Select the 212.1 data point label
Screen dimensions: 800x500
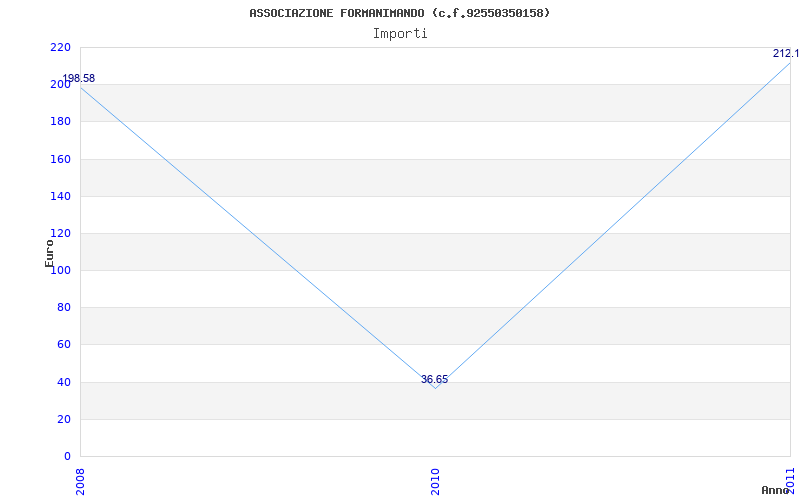(786, 54)
